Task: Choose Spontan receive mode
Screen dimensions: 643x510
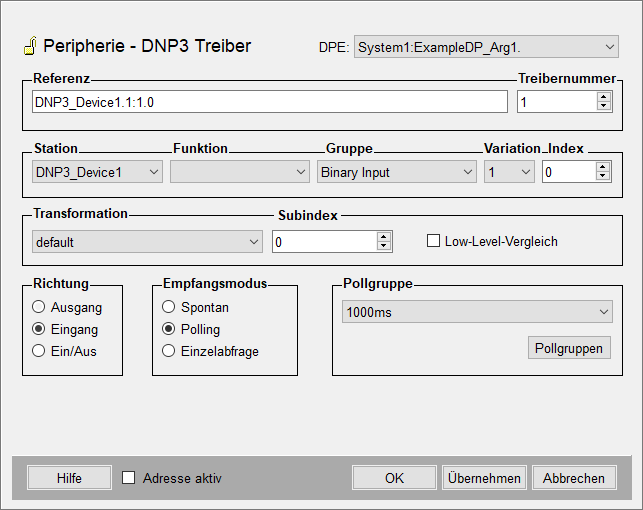Action: tap(169, 307)
